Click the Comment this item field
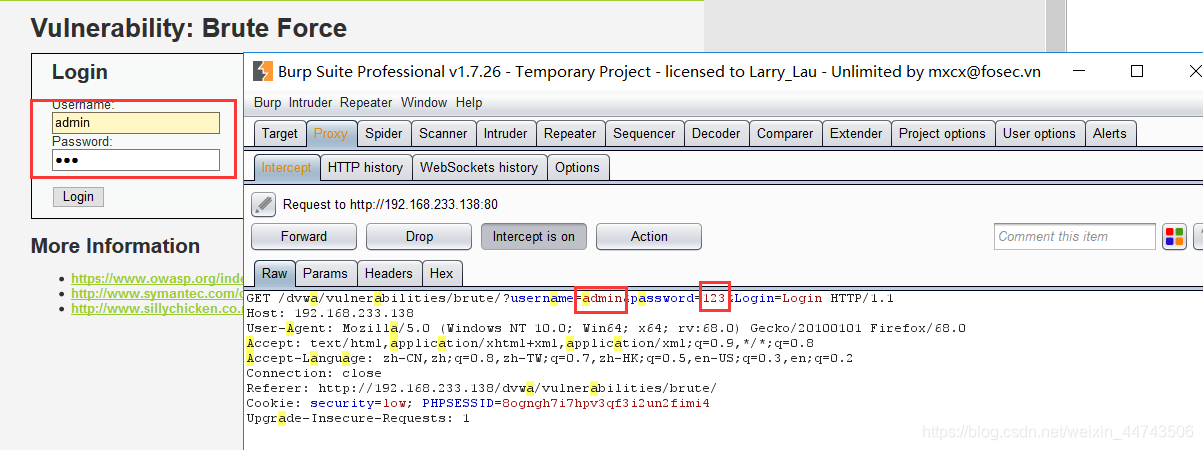The height and width of the screenshot is (450, 1203). [x=1075, y=237]
